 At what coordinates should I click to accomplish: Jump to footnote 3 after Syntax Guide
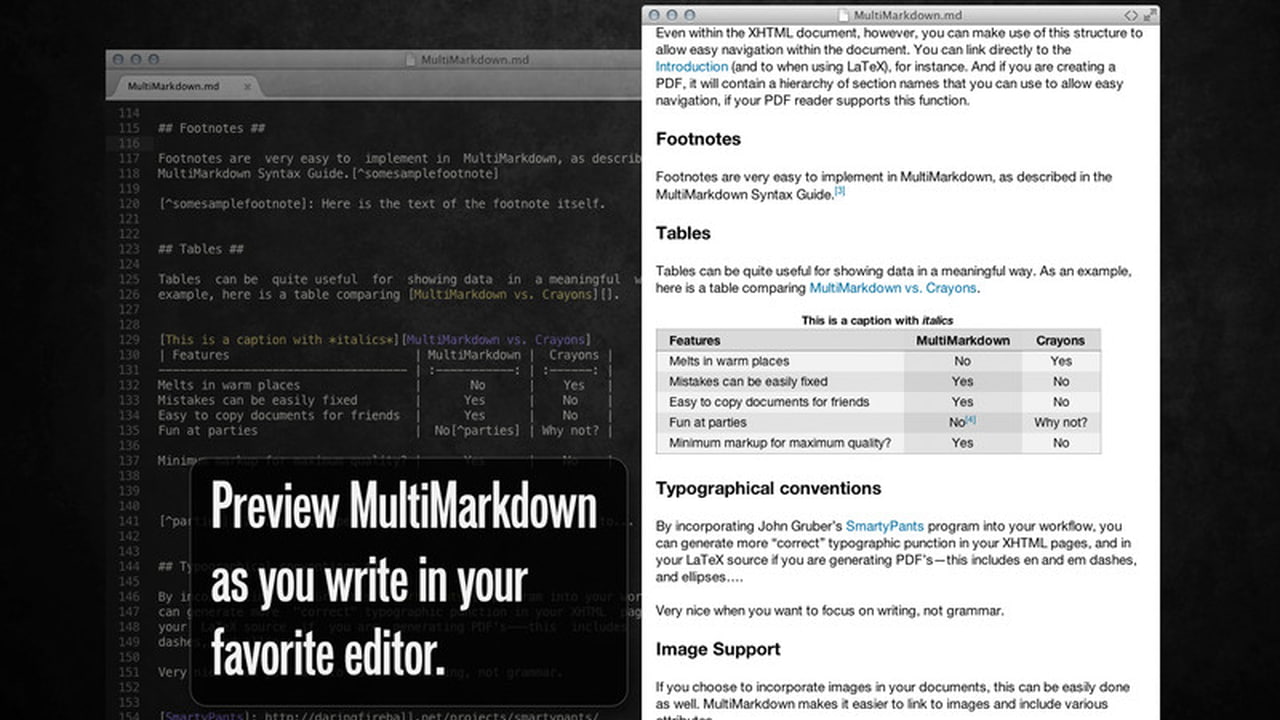[840, 191]
